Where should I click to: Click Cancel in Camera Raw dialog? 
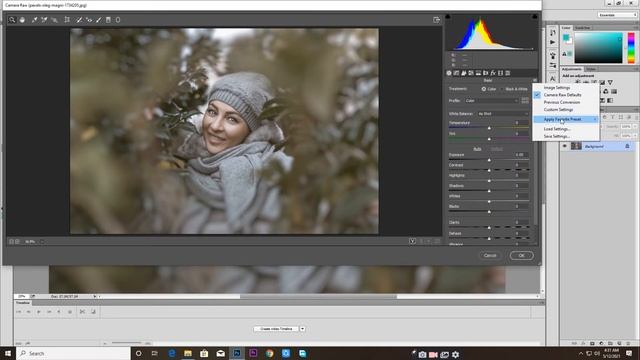490,256
